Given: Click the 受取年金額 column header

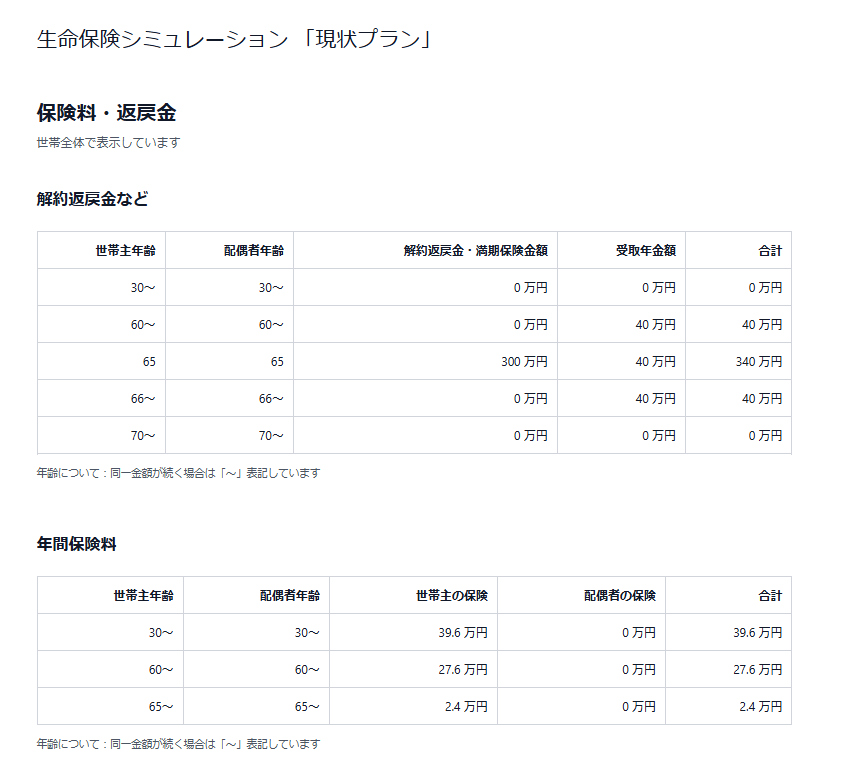Looking at the screenshot, I should tap(645, 250).
